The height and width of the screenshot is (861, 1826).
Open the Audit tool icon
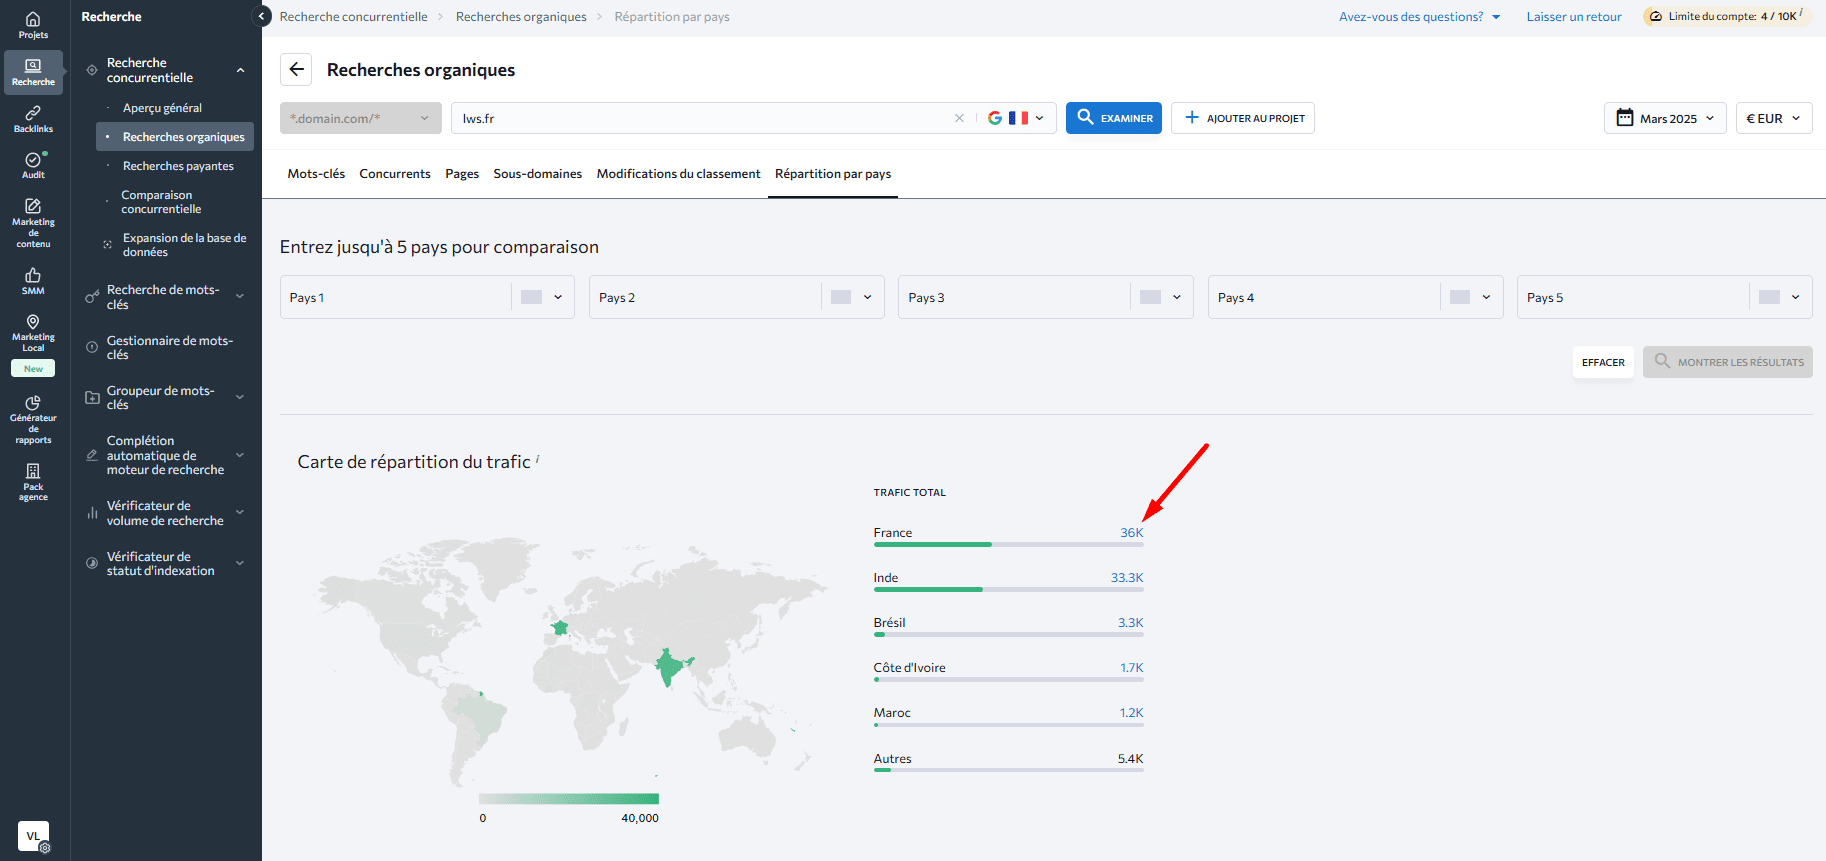pyautogui.click(x=33, y=160)
